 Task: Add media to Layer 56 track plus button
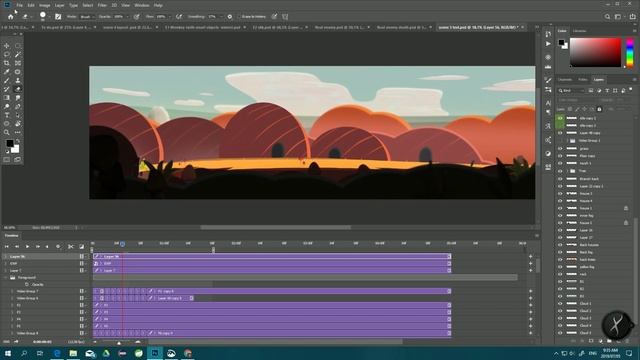coord(530,257)
